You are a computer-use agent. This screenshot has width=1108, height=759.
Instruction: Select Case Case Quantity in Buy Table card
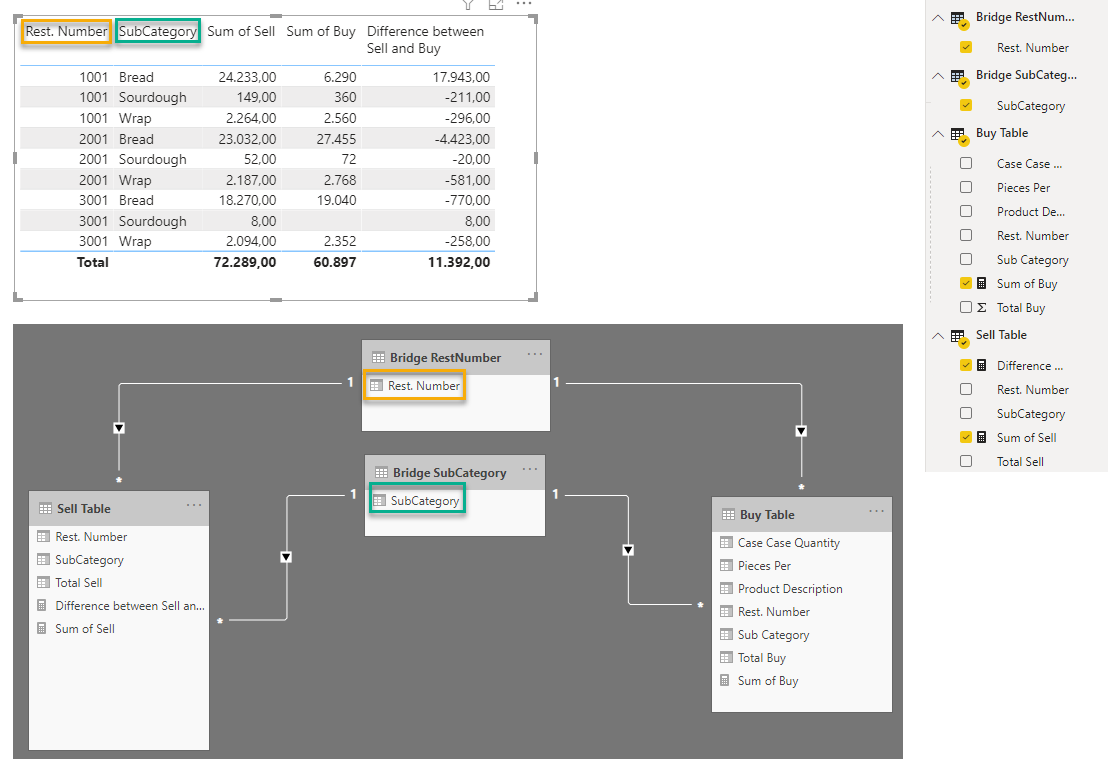(x=789, y=543)
